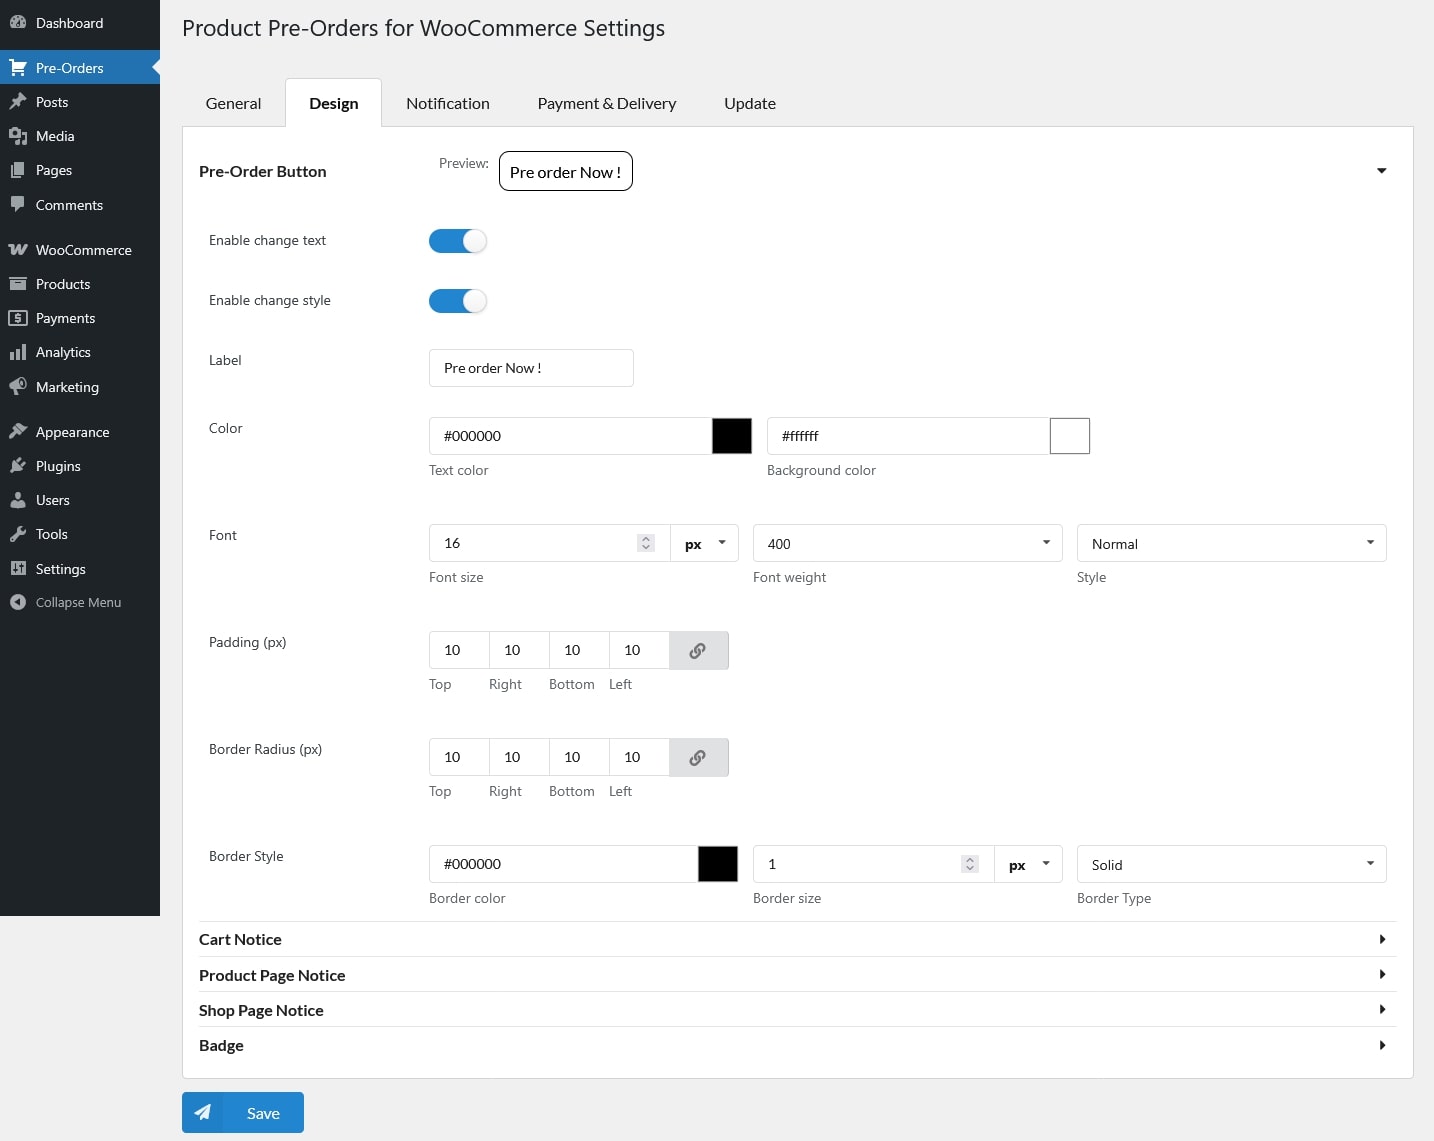This screenshot has width=1434, height=1141.
Task: Turn off Enable change style switch
Action: tap(458, 301)
